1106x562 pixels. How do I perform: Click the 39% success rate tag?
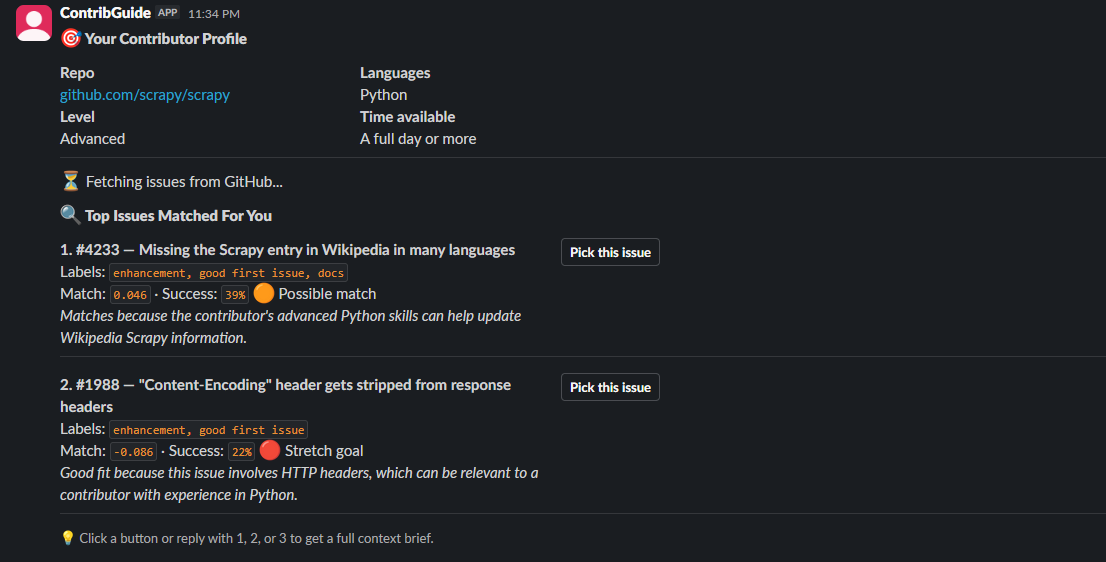[x=235, y=295]
